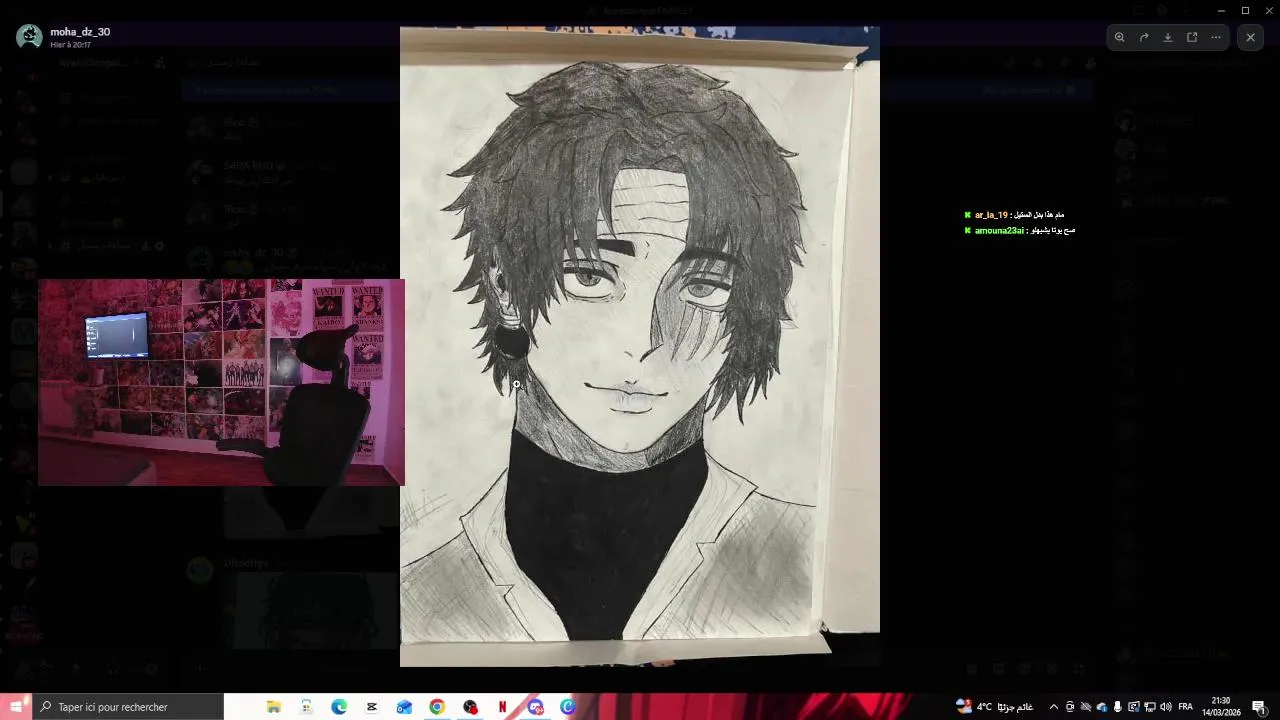
Task: Expand the hidden system tray icons chevron
Action: pyautogui.click(x=1053, y=707)
